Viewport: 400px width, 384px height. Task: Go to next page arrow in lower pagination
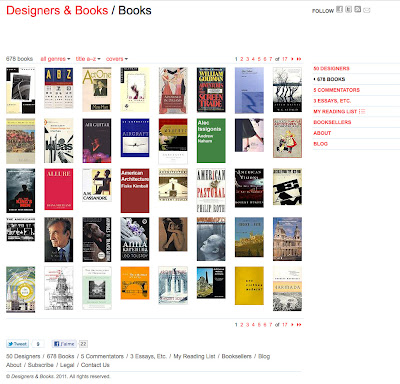coord(292,324)
